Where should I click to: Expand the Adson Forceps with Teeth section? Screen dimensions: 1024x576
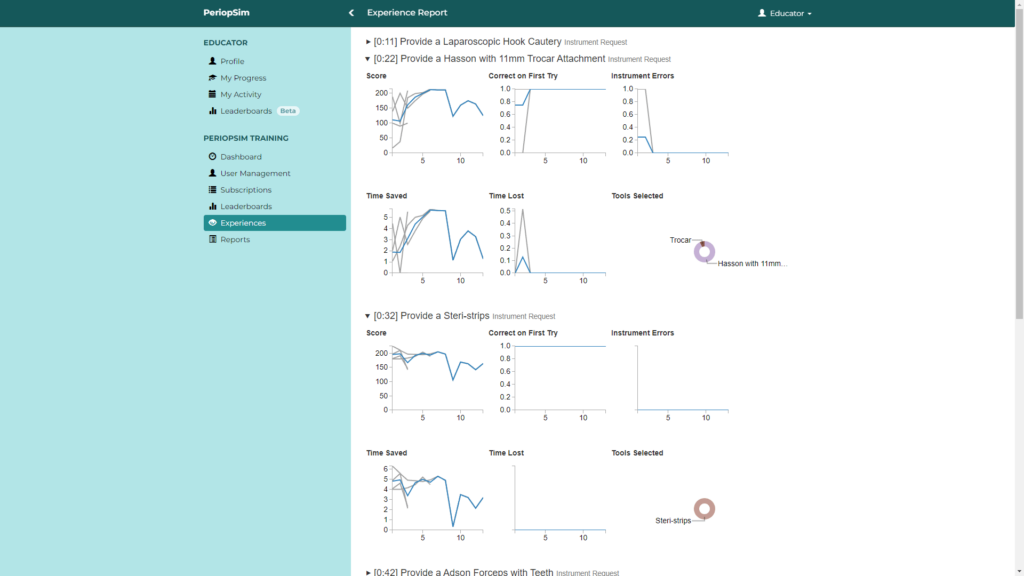tap(367, 571)
